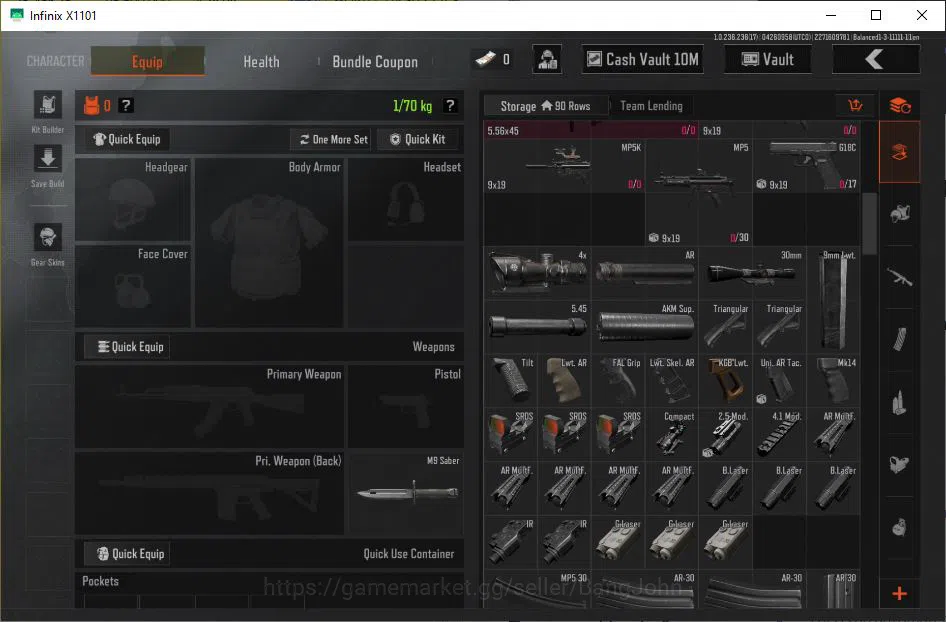
Task: Filter storage by magazines icon
Action: [900, 339]
